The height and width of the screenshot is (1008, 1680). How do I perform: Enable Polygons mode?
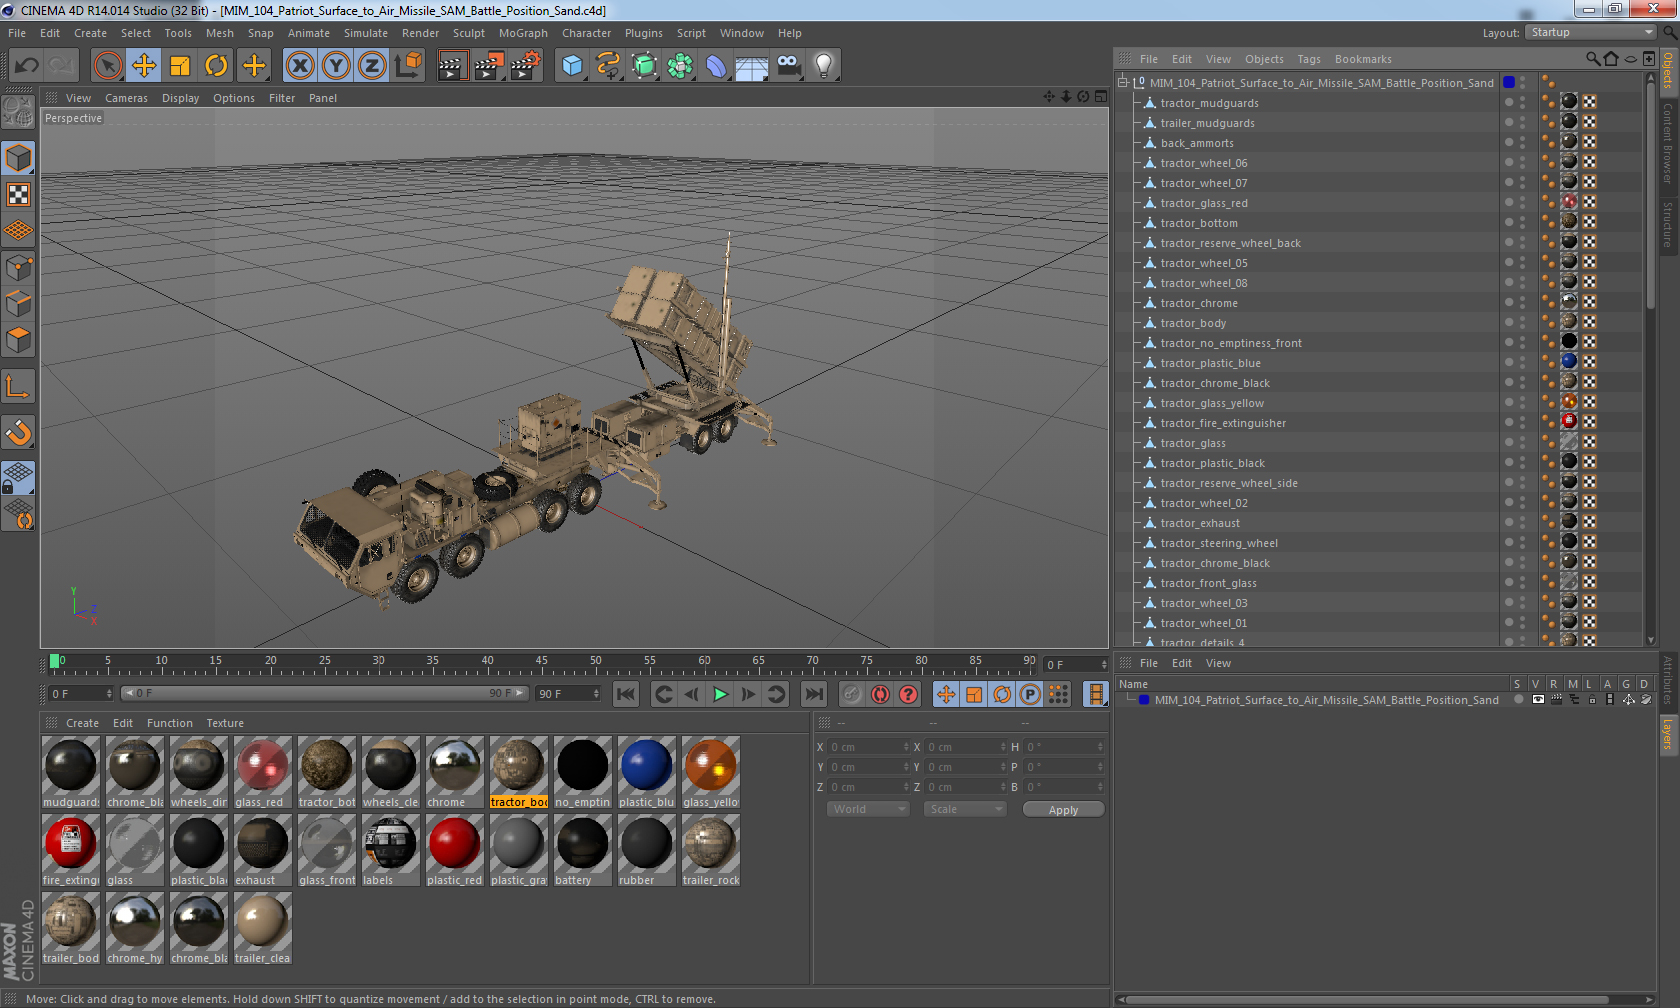tap(18, 340)
